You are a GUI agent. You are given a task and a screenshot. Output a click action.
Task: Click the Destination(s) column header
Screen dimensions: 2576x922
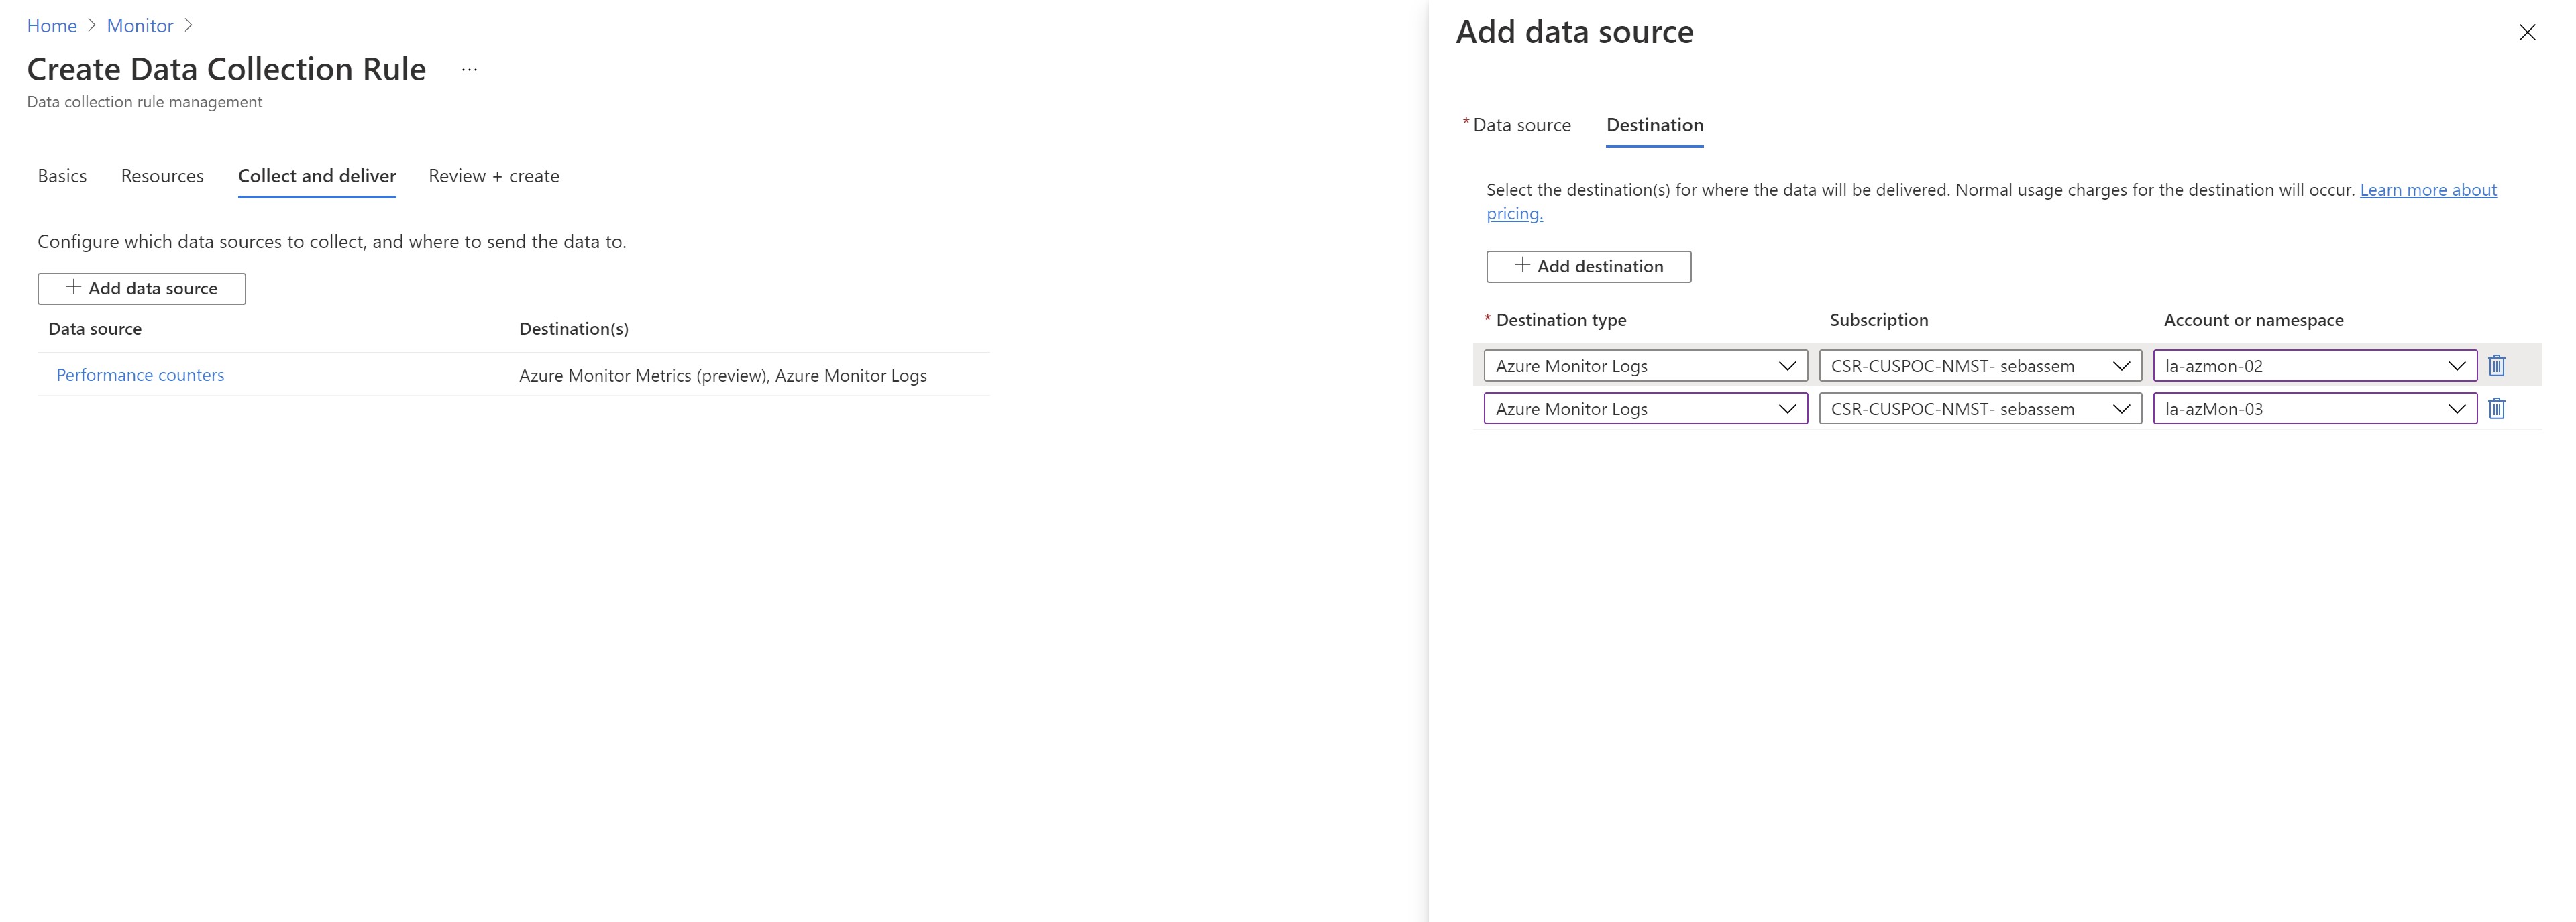[x=574, y=329]
